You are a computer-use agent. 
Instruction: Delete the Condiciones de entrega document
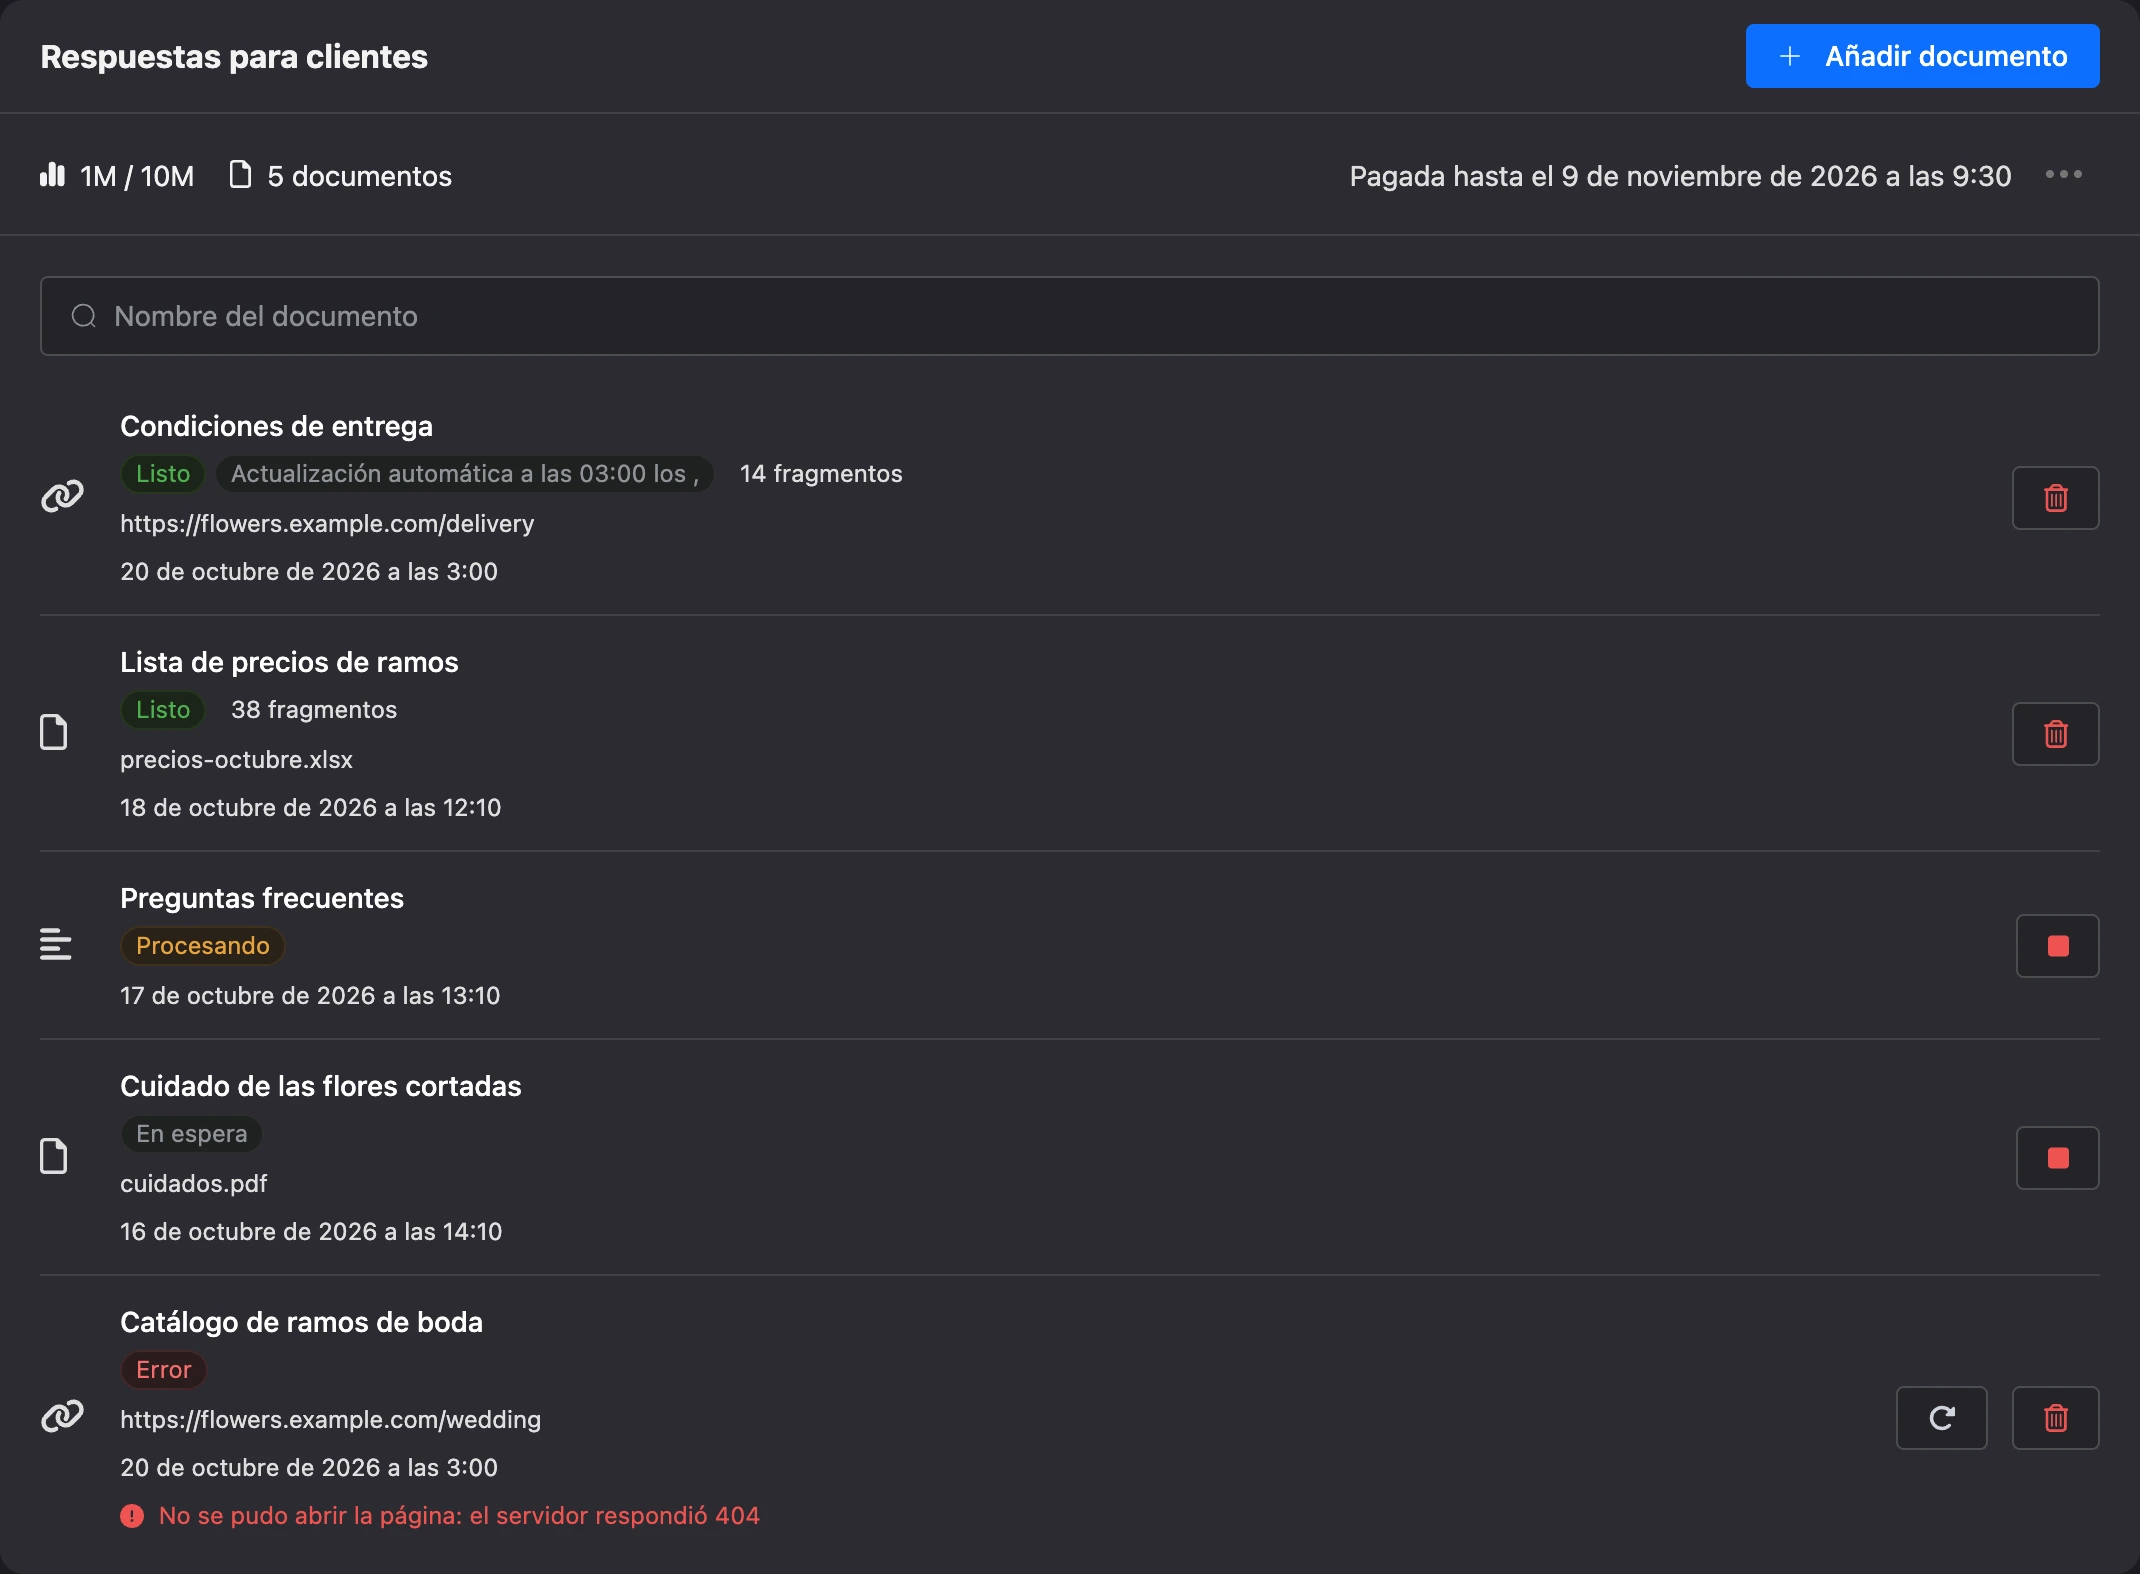(2055, 498)
